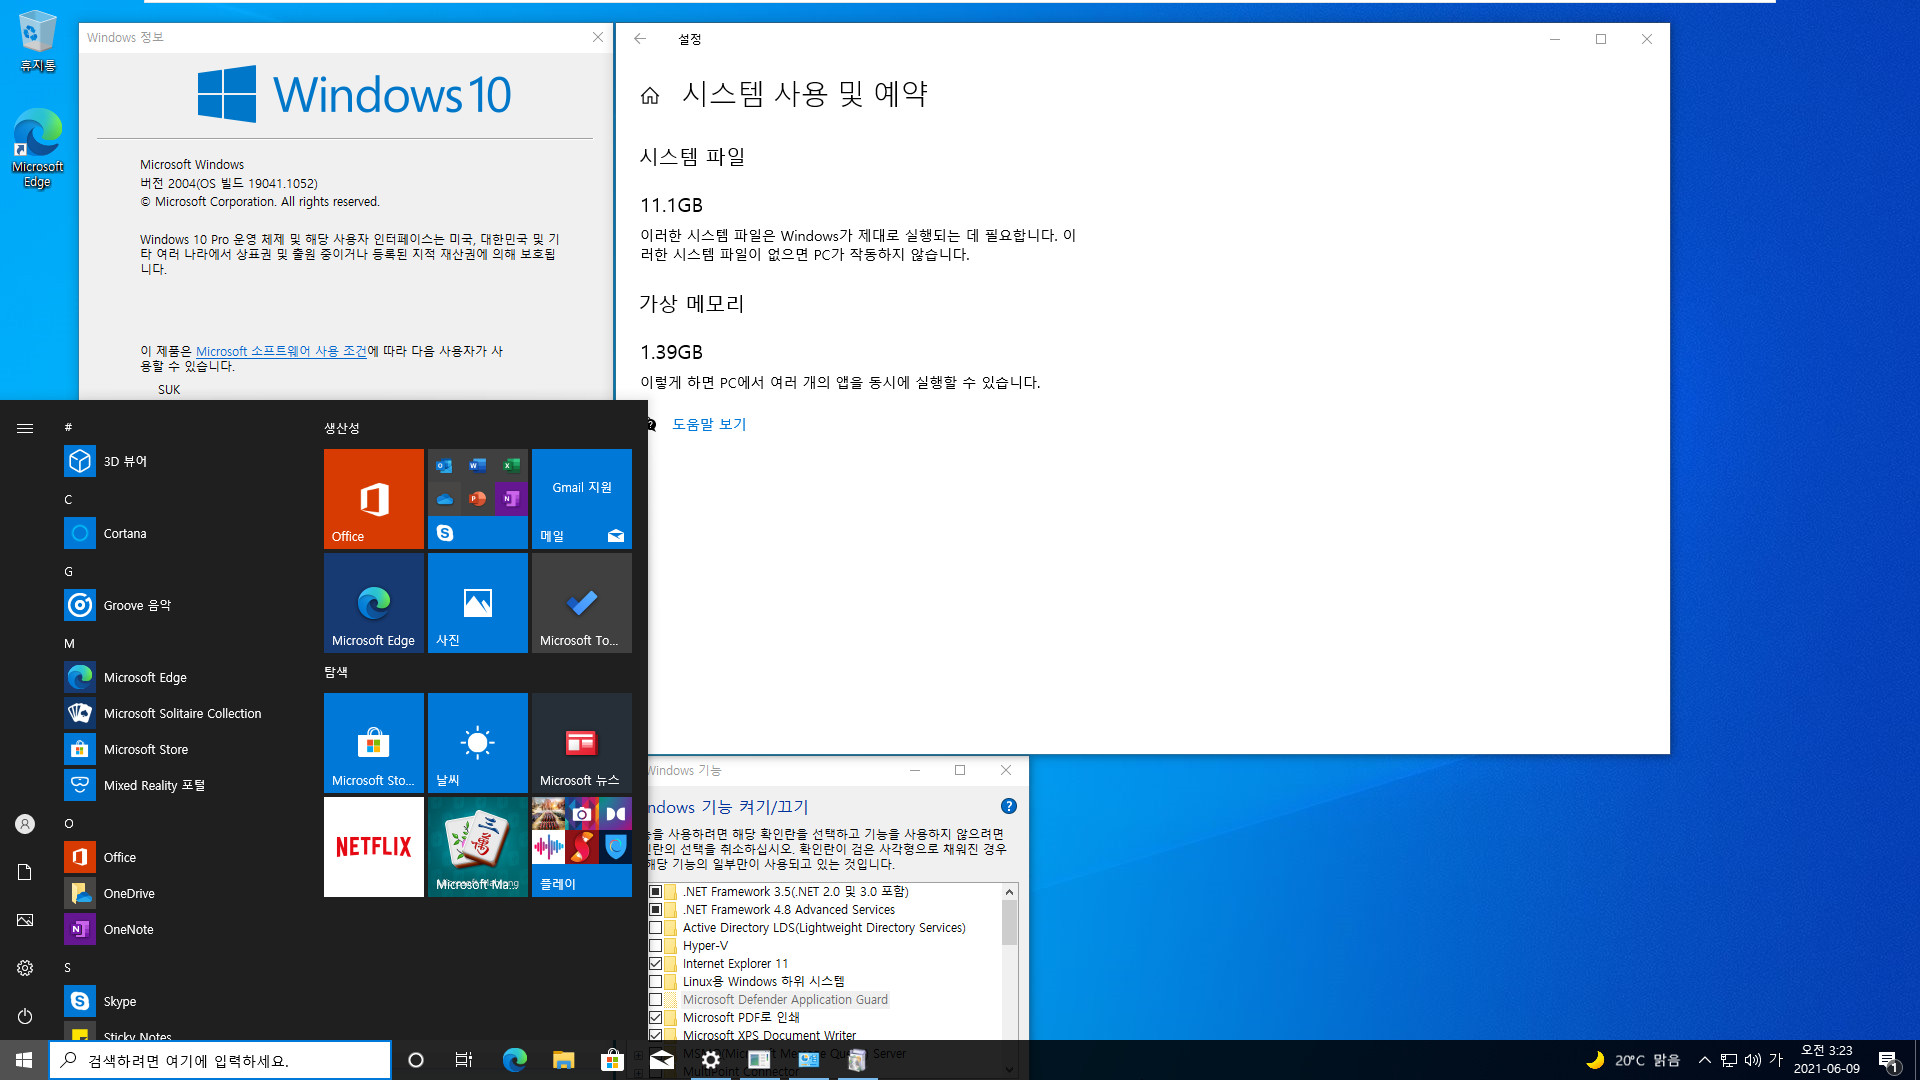Click the 탐색 tile group header
The image size is (1920, 1080).
pos(336,672)
